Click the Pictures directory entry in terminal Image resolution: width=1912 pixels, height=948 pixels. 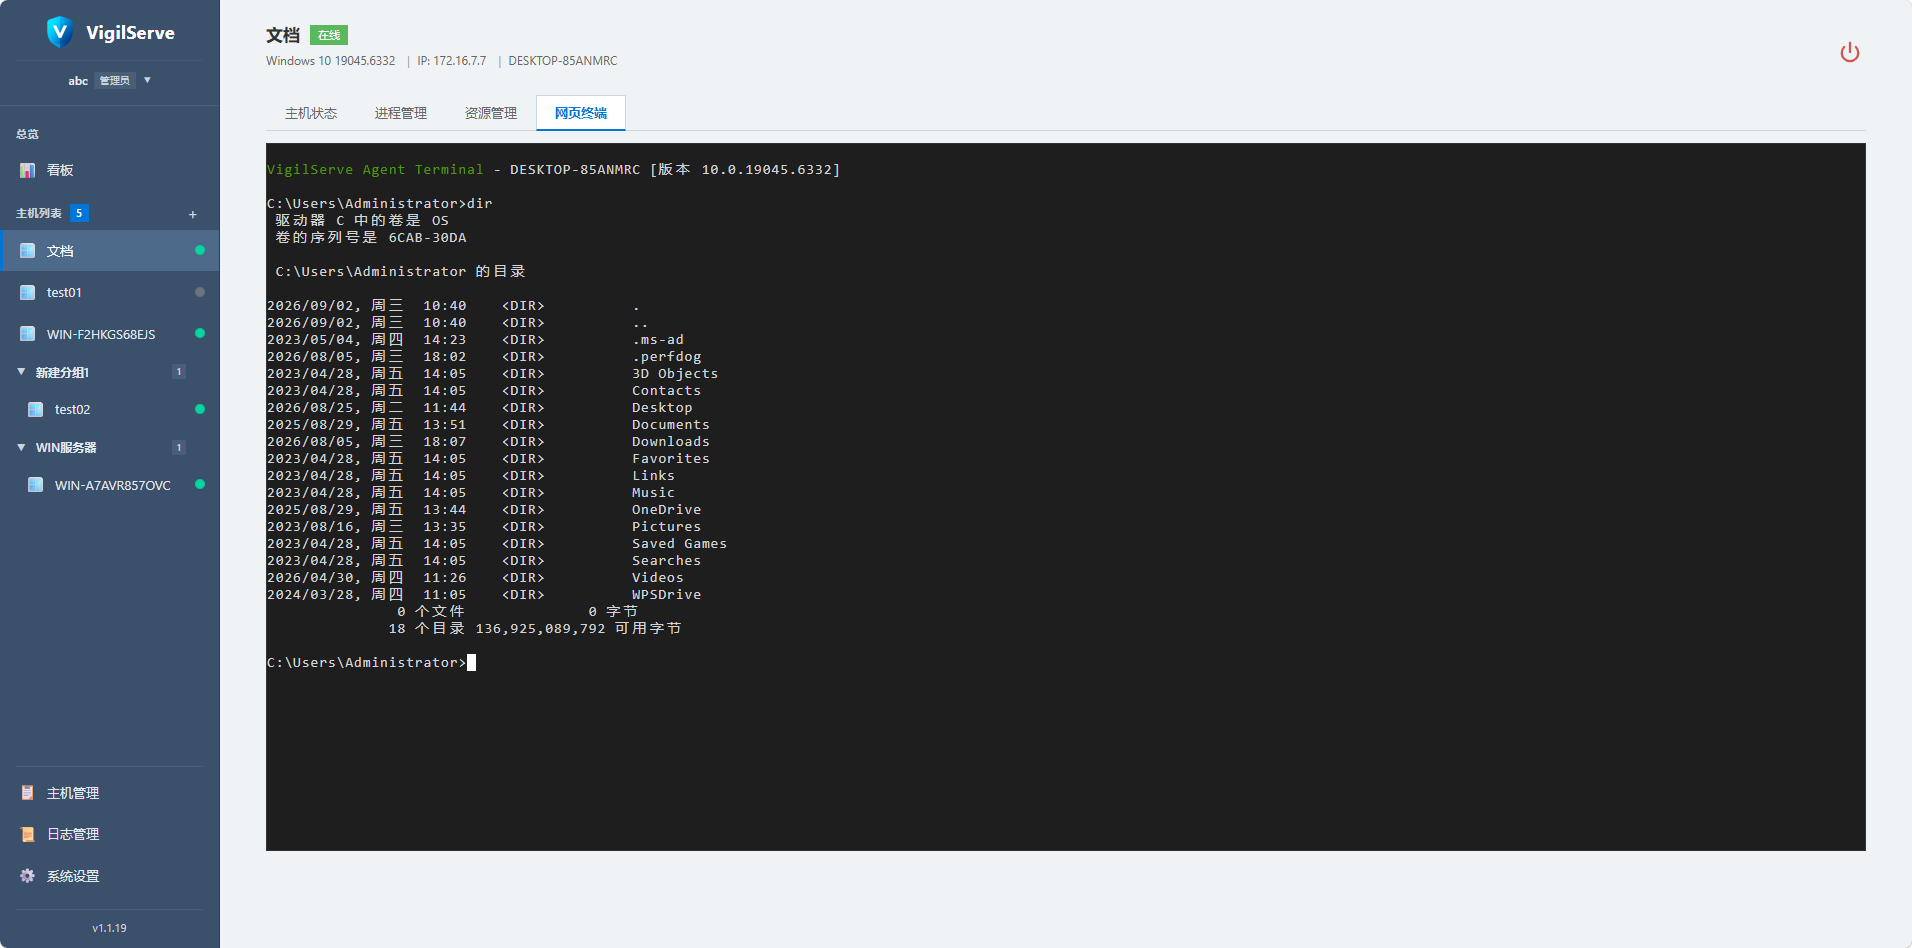(667, 527)
